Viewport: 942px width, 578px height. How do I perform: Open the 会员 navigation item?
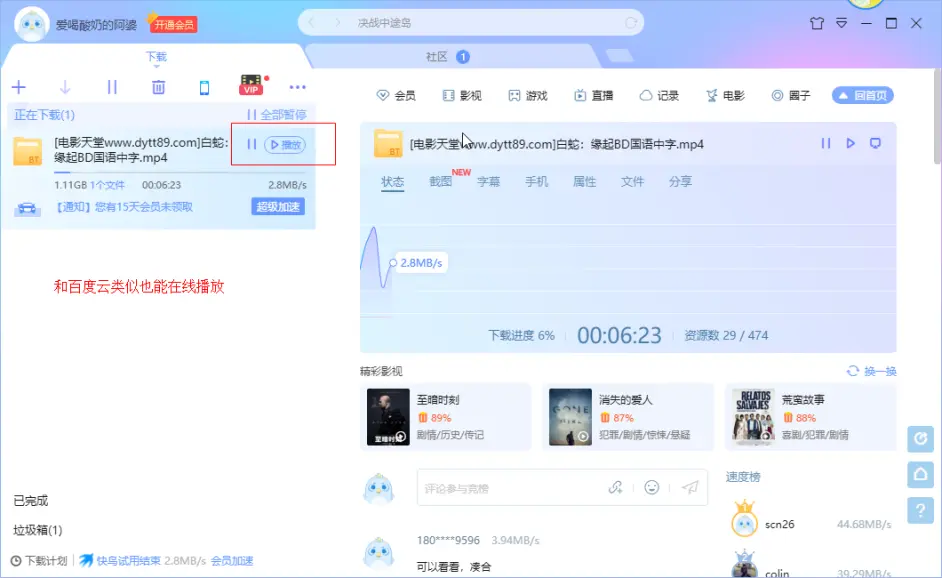coord(396,96)
